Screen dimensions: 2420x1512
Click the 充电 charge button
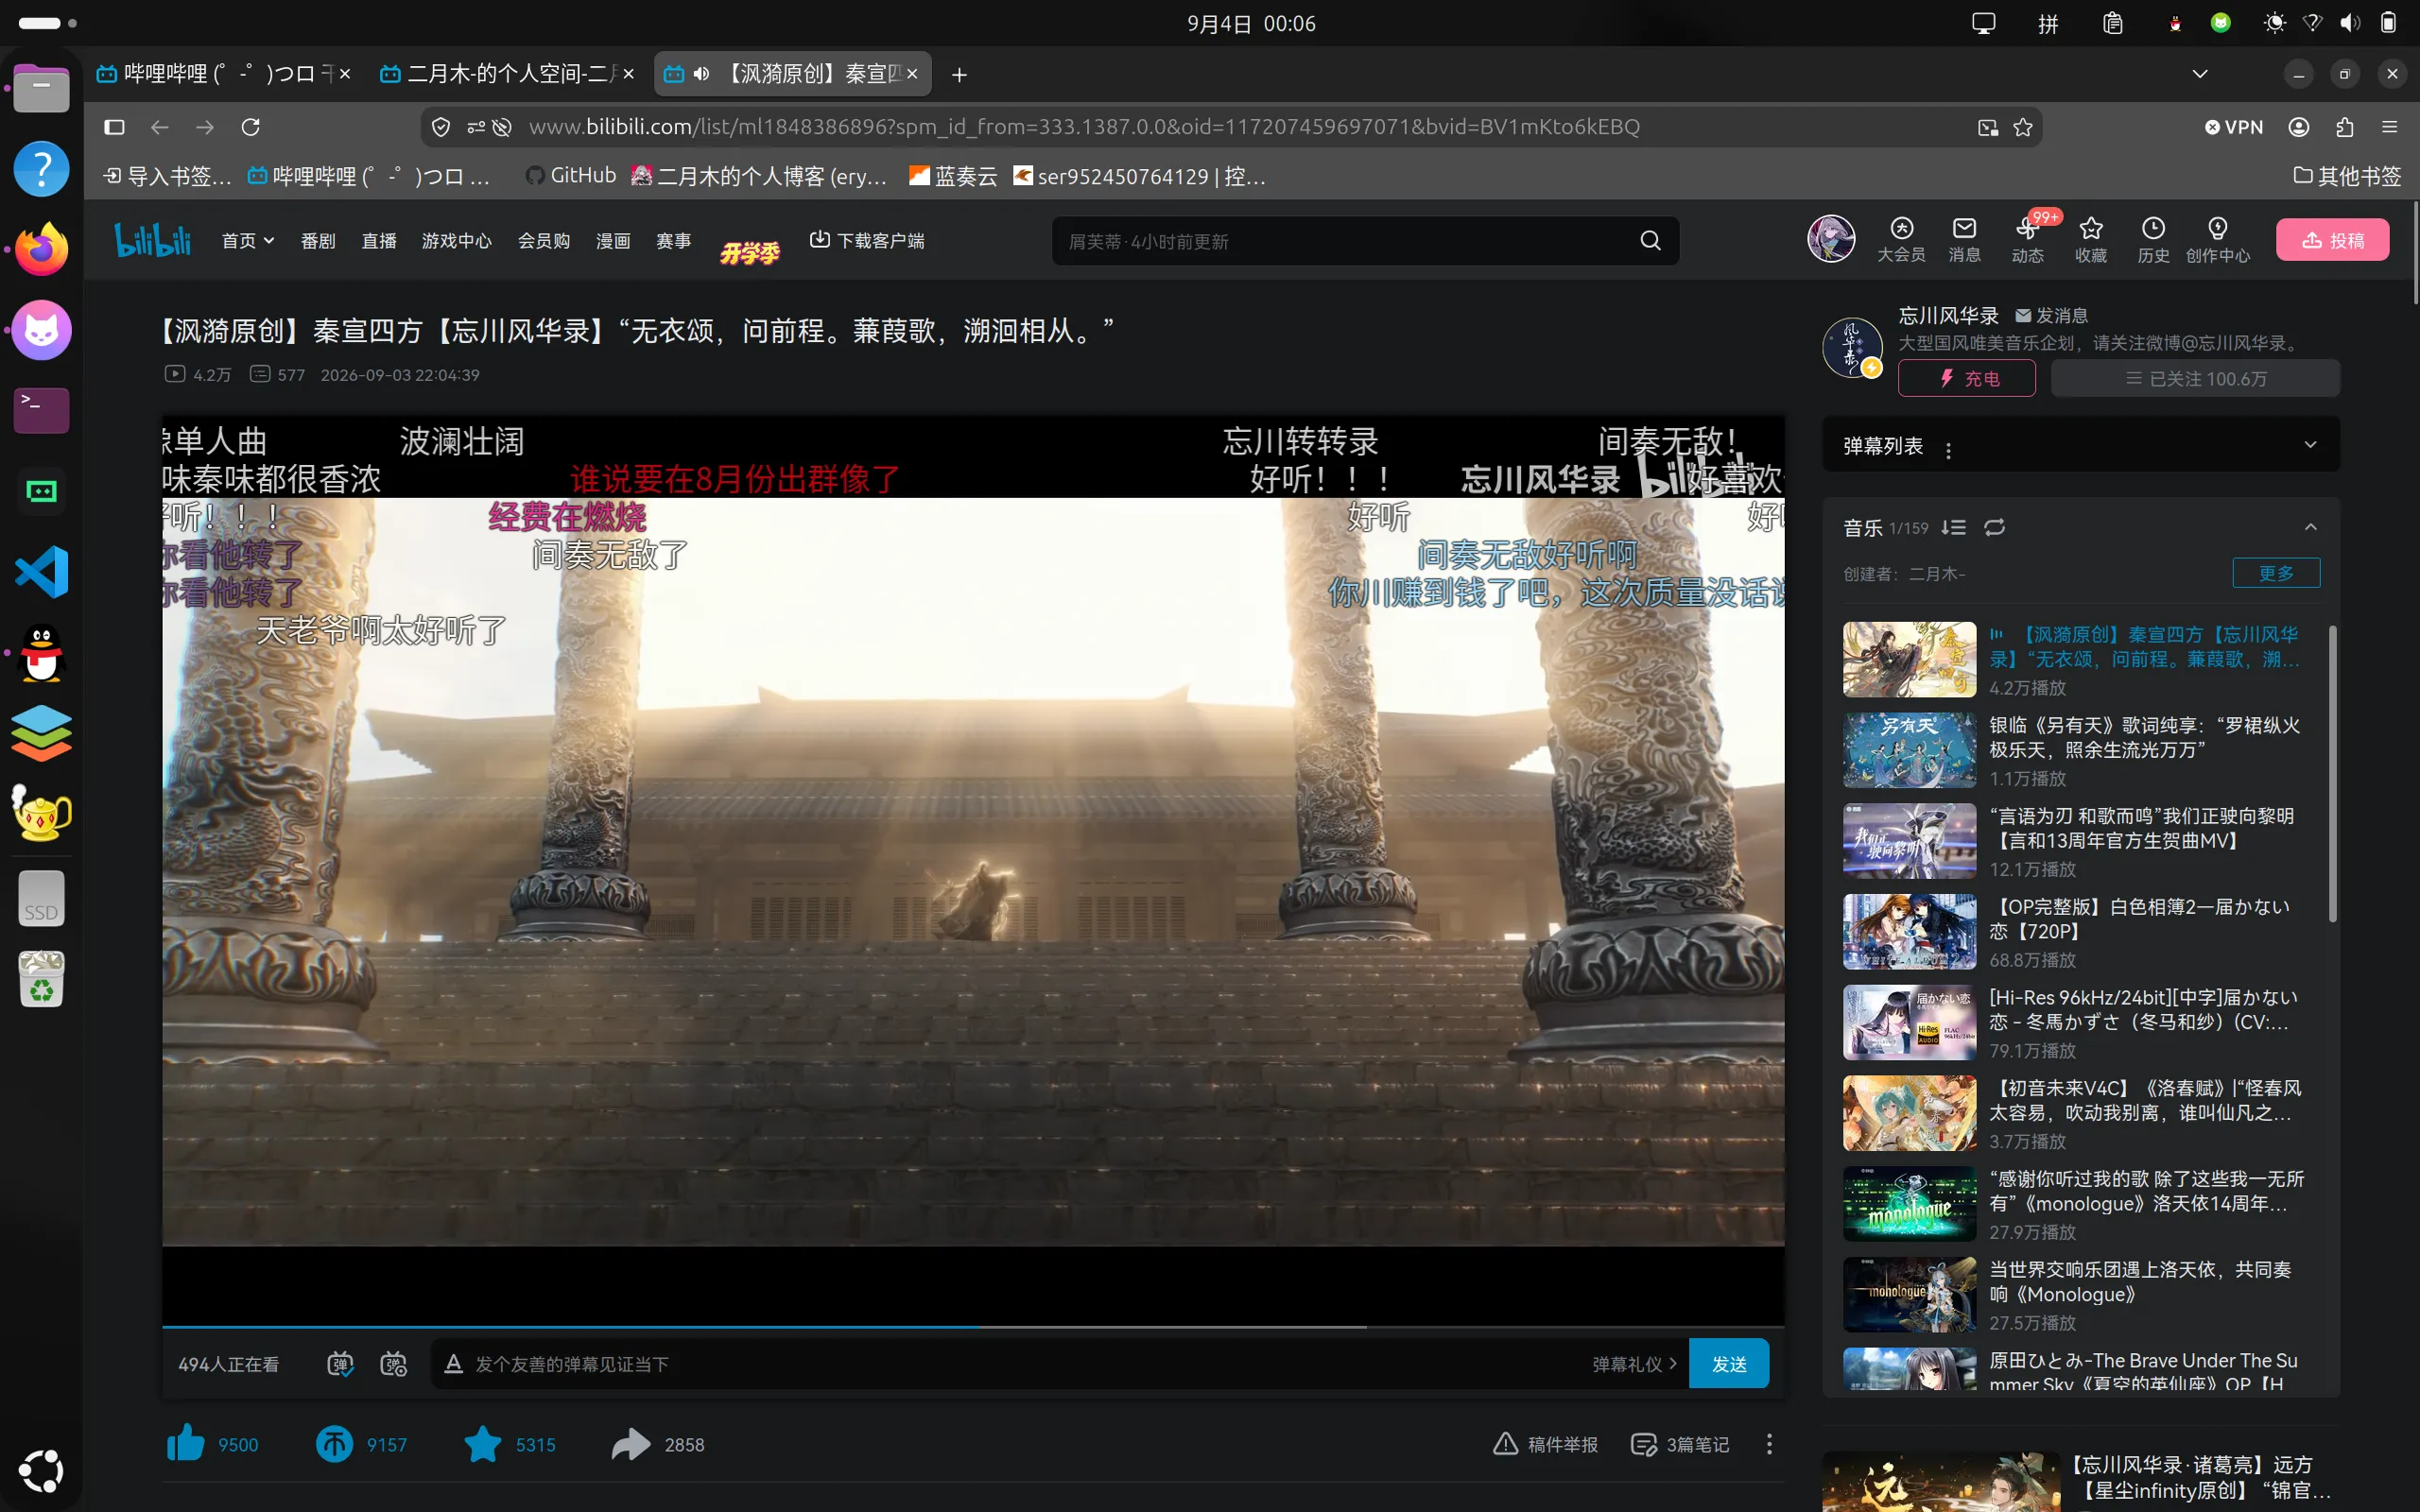point(1966,378)
